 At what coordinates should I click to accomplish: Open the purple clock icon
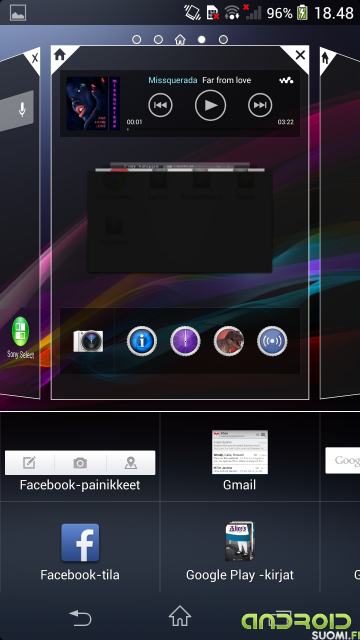[185, 341]
